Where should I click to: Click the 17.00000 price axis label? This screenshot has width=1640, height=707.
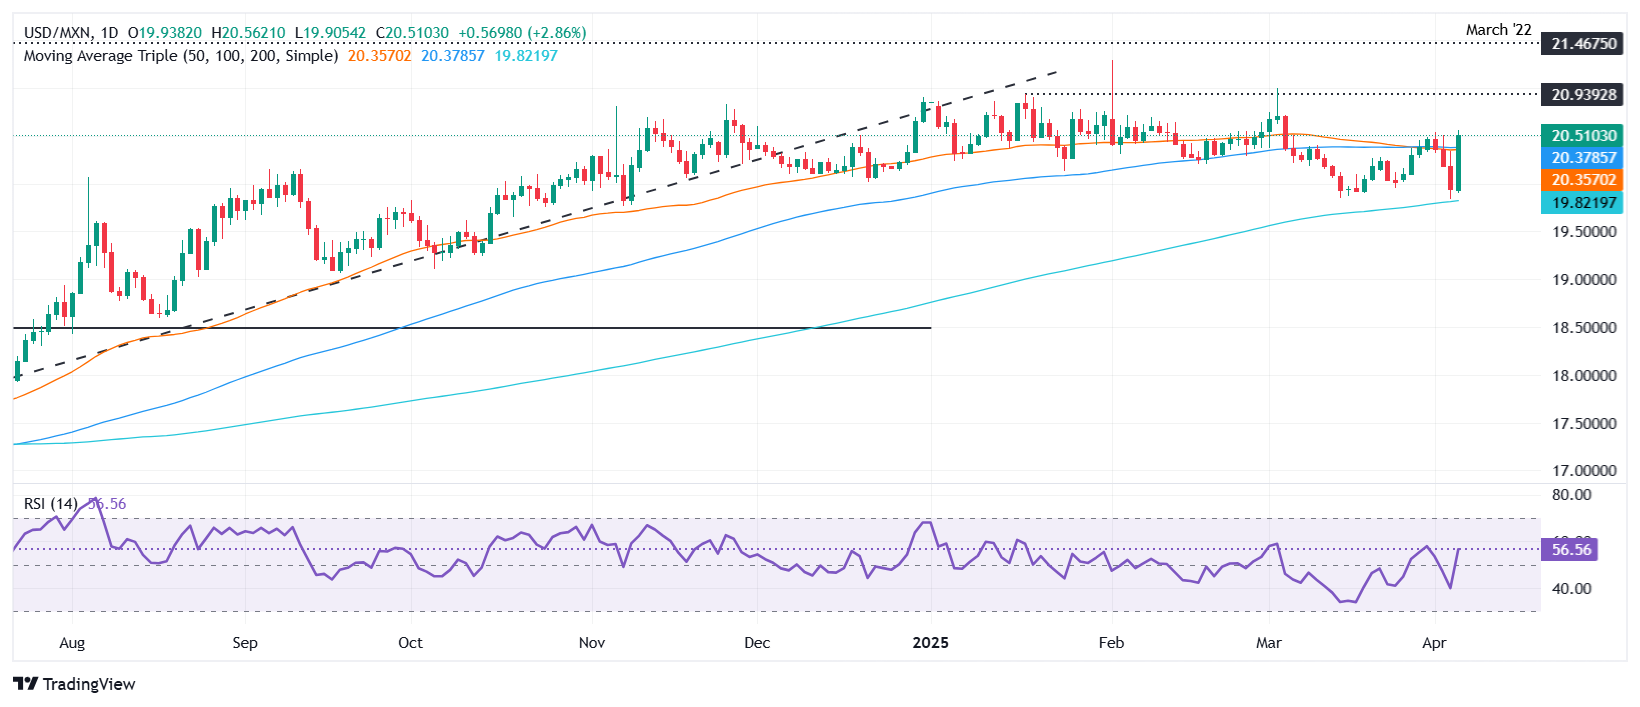[x=1583, y=471]
